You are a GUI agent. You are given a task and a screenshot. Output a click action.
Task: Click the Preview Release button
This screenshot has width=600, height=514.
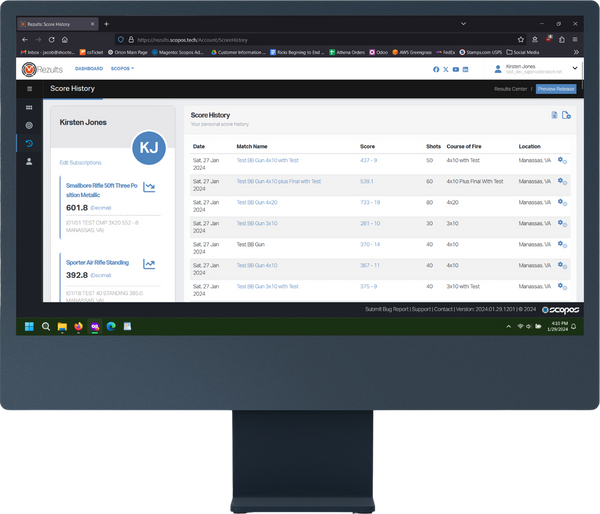[x=557, y=89]
